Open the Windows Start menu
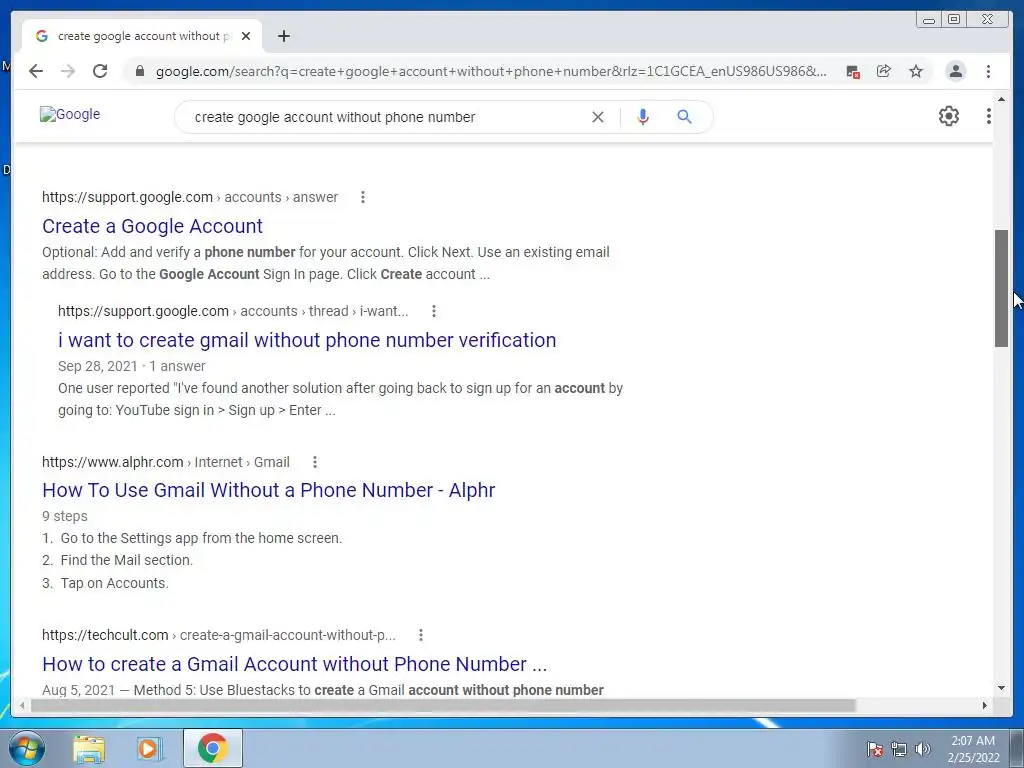The image size is (1024, 768). [x=26, y=748]
